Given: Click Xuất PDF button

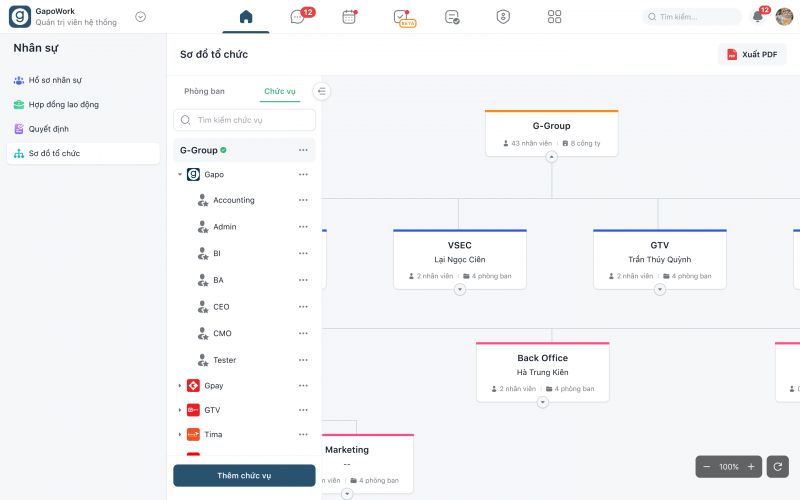Looking at the screenshot, I should 752,54.
